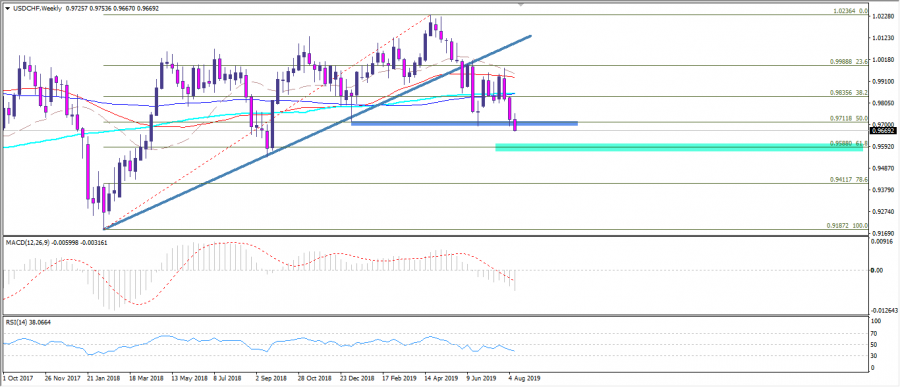Click the 28 Oct 2018 date label
The image size is (900, 387).
tap(315, 379)
